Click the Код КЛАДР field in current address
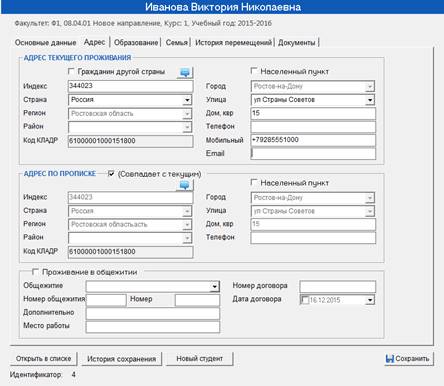 click(x=130, y=141)
